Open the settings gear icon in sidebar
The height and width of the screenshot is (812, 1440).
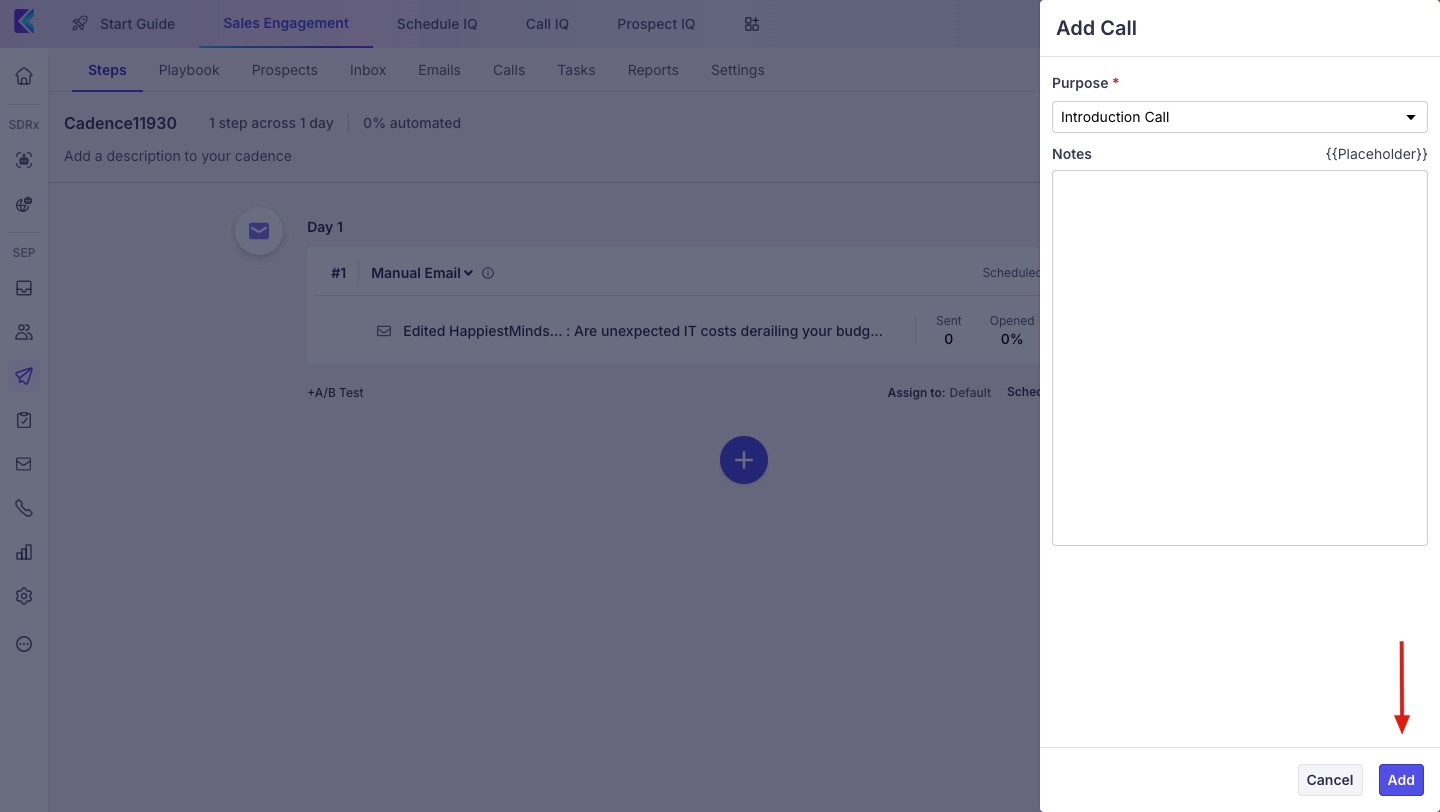24,596
